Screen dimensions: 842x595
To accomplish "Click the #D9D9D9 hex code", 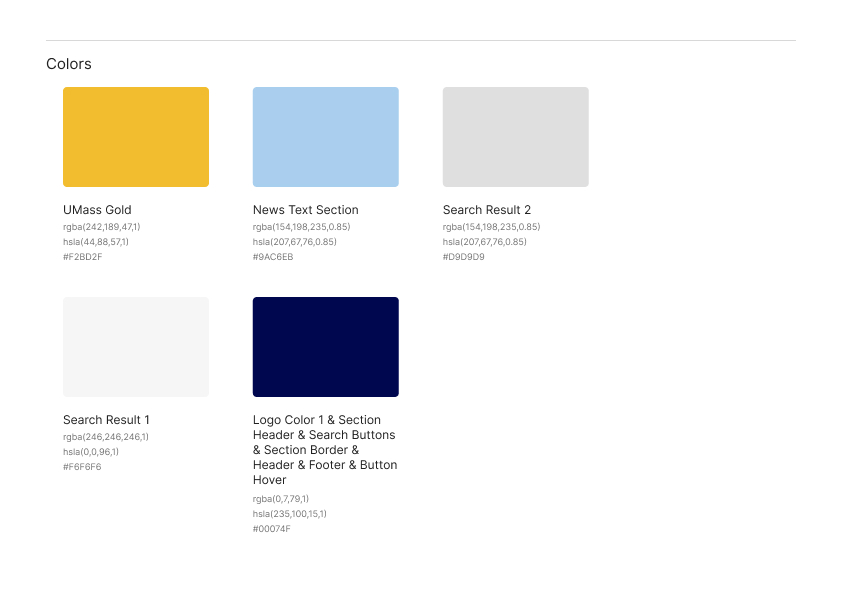I will tap(463, 257).
